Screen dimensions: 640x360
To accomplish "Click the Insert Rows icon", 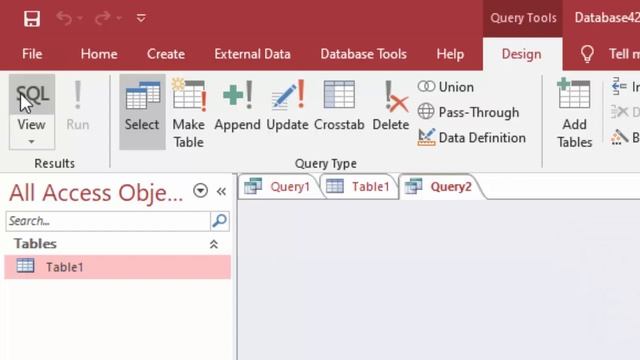I will coord(619,86).
